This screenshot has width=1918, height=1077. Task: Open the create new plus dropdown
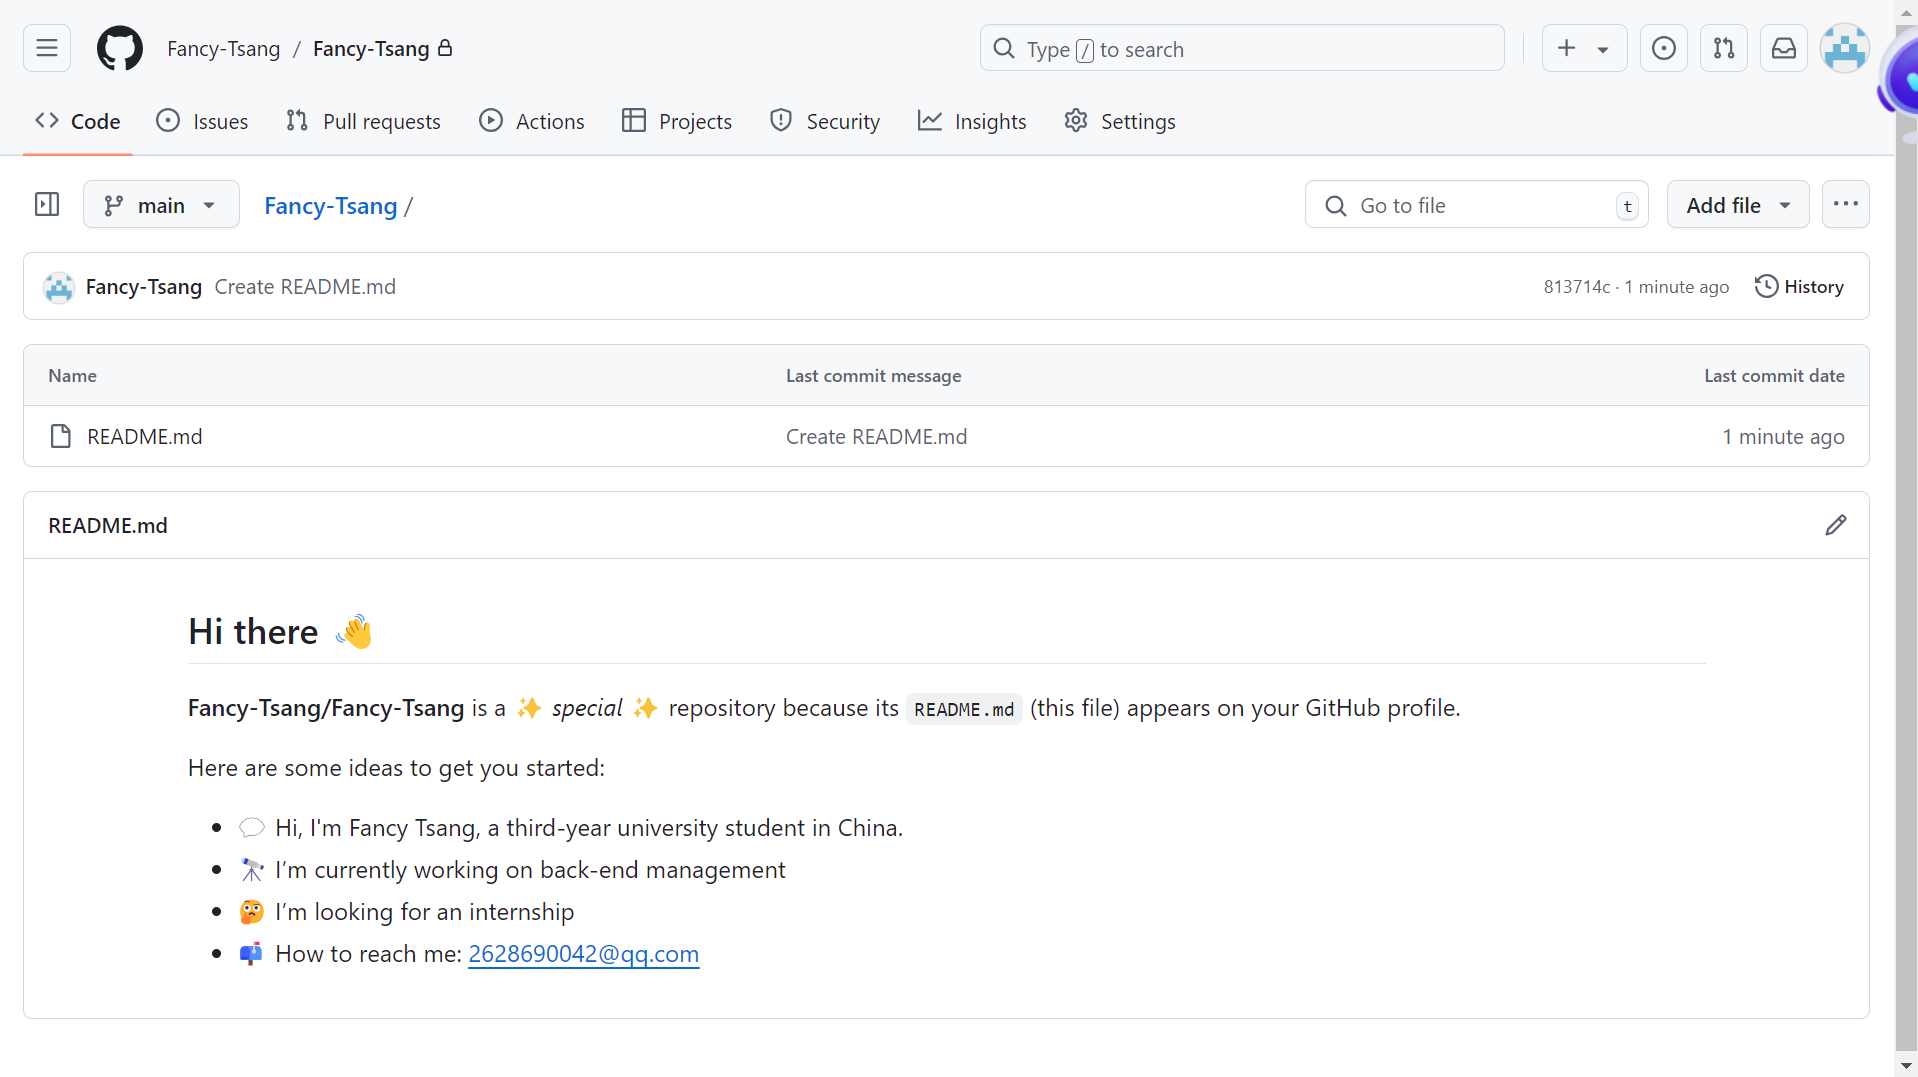tap(1585, 48)
